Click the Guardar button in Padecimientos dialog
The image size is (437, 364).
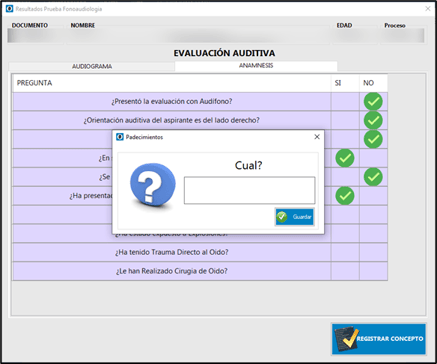[x=295, y=217]
